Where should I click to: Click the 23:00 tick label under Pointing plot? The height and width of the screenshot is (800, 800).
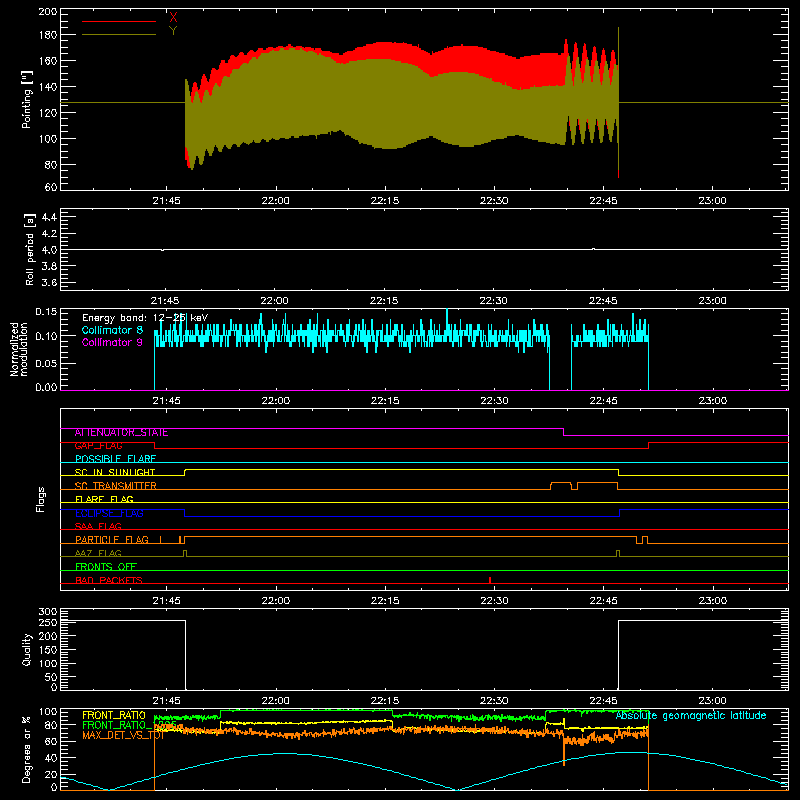click(x=712, y=201)
